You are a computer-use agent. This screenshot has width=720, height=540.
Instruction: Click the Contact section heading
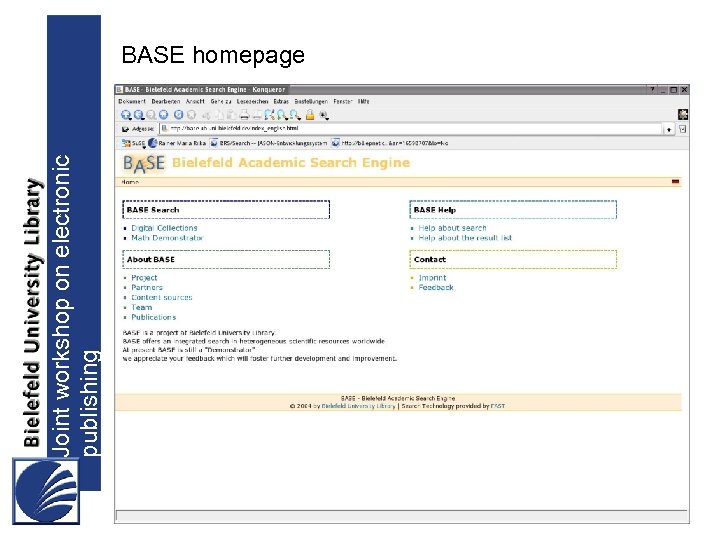[x=430, y=259]
